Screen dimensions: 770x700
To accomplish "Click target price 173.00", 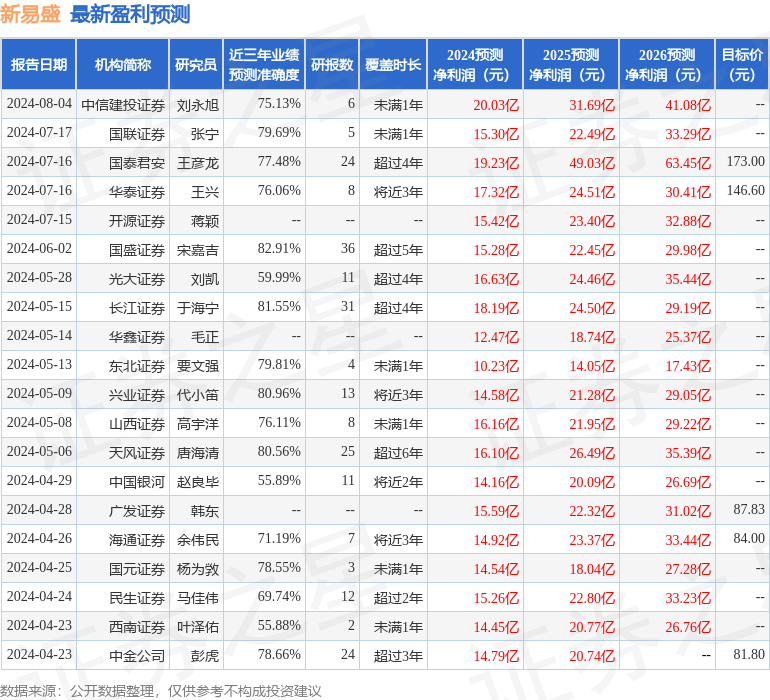I will coord(746,161).
